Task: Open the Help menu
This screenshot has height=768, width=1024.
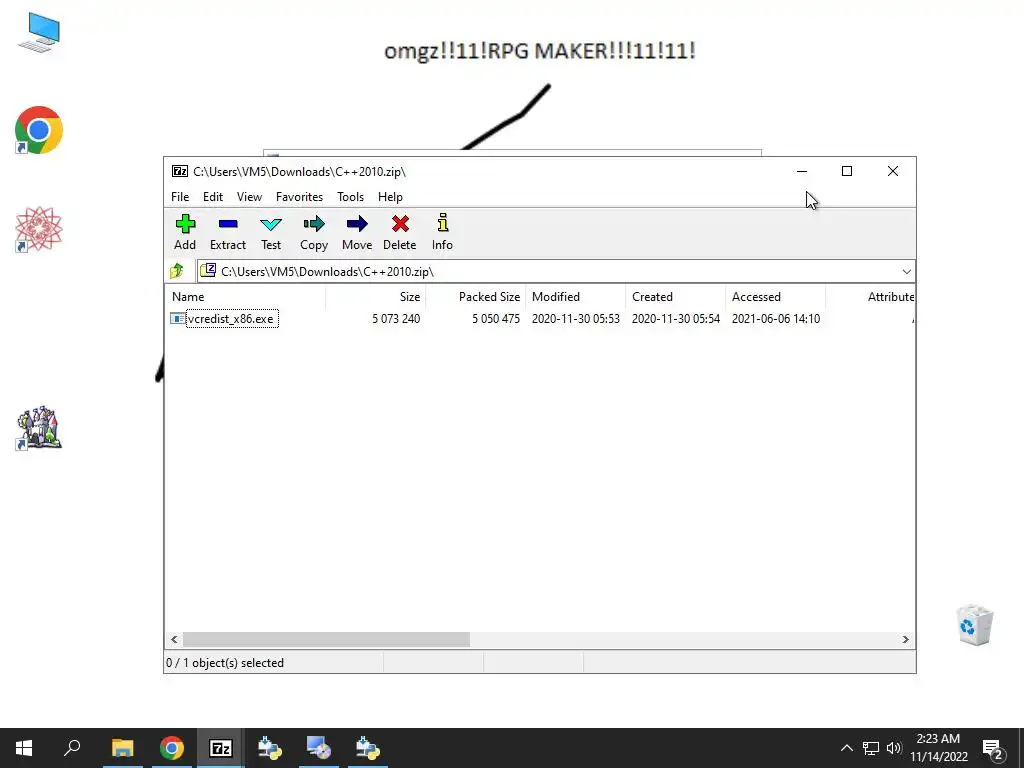Action: [x=390, y=197]
